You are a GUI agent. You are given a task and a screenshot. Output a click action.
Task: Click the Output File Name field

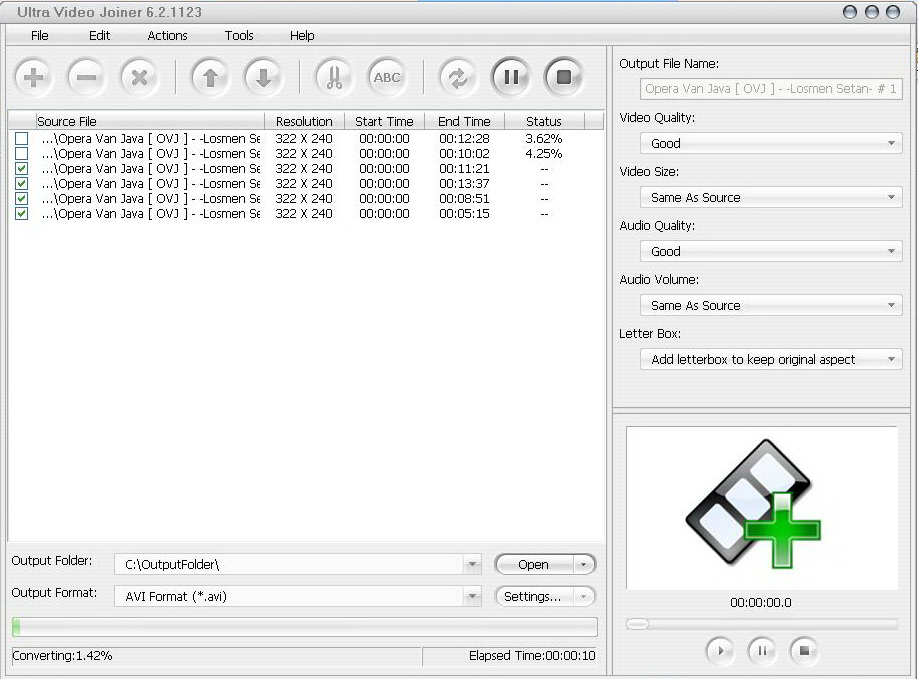[x=771, y=89]
